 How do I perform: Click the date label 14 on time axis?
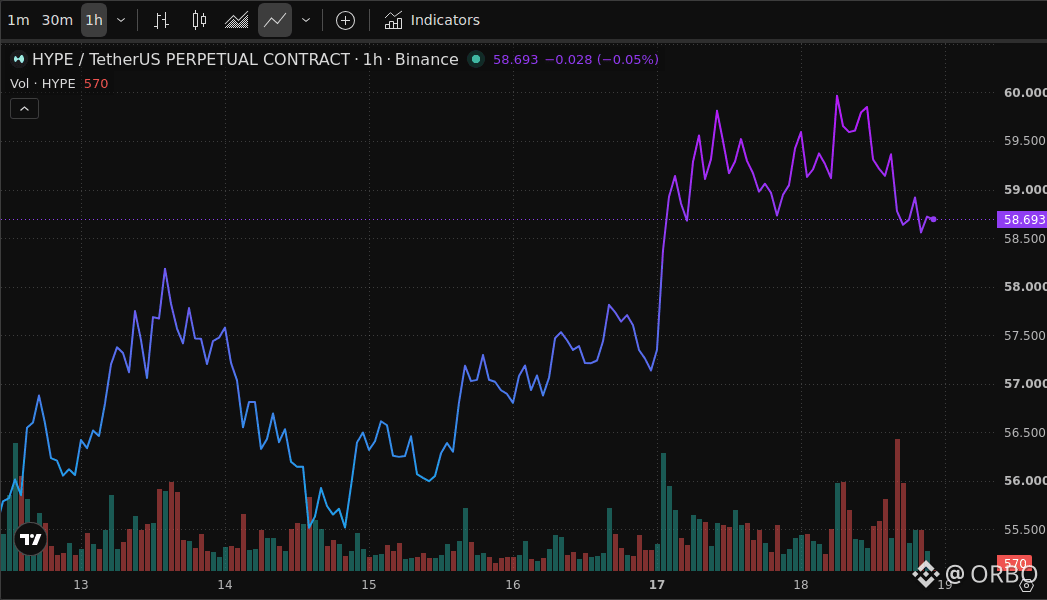[x=225, y=585]
